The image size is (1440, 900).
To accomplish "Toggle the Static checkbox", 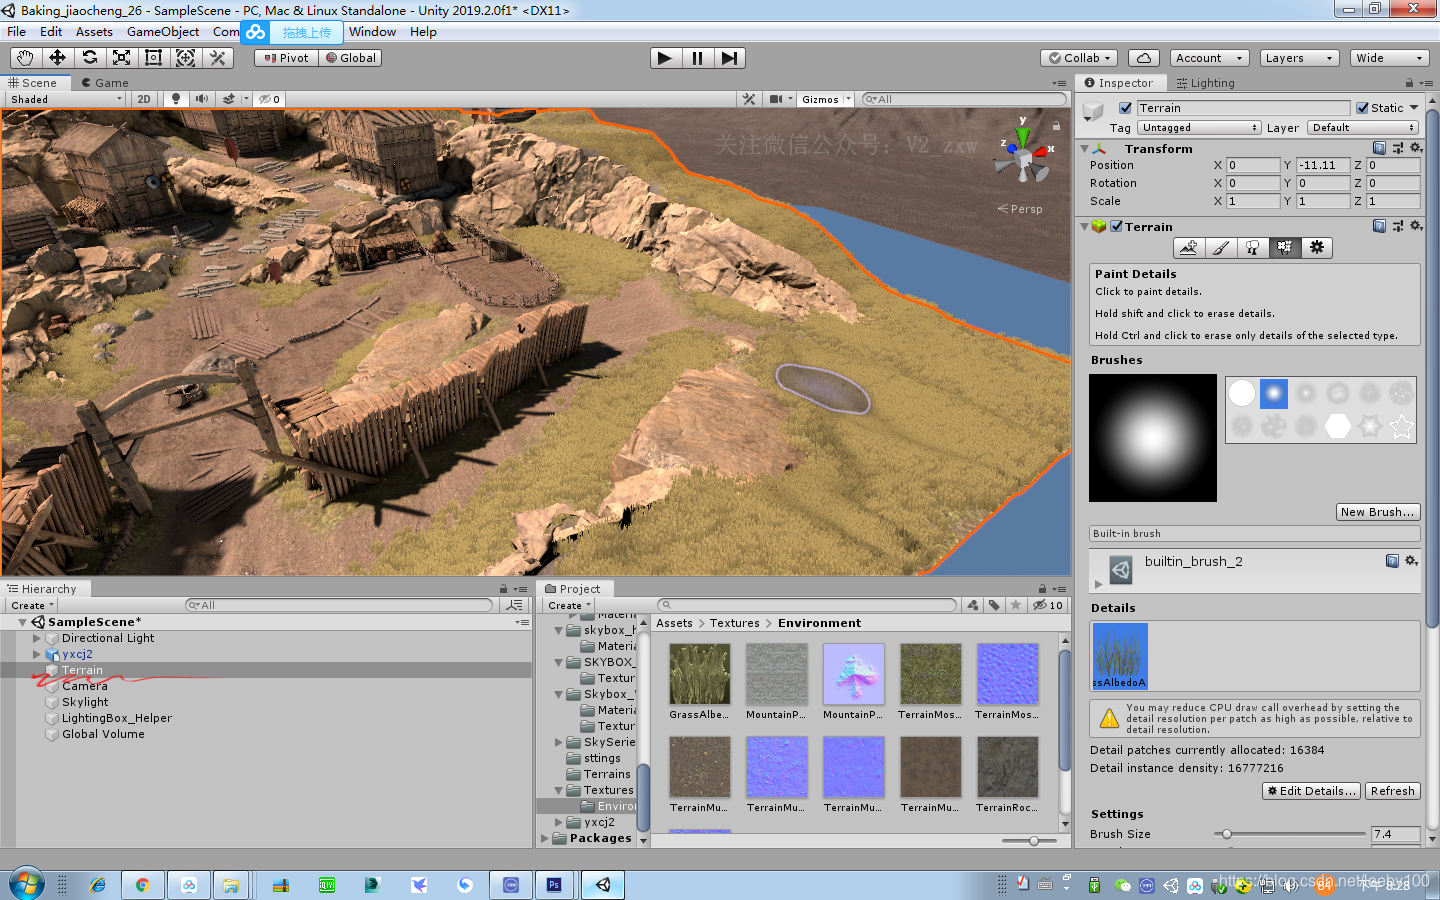I will point(1362,108).
